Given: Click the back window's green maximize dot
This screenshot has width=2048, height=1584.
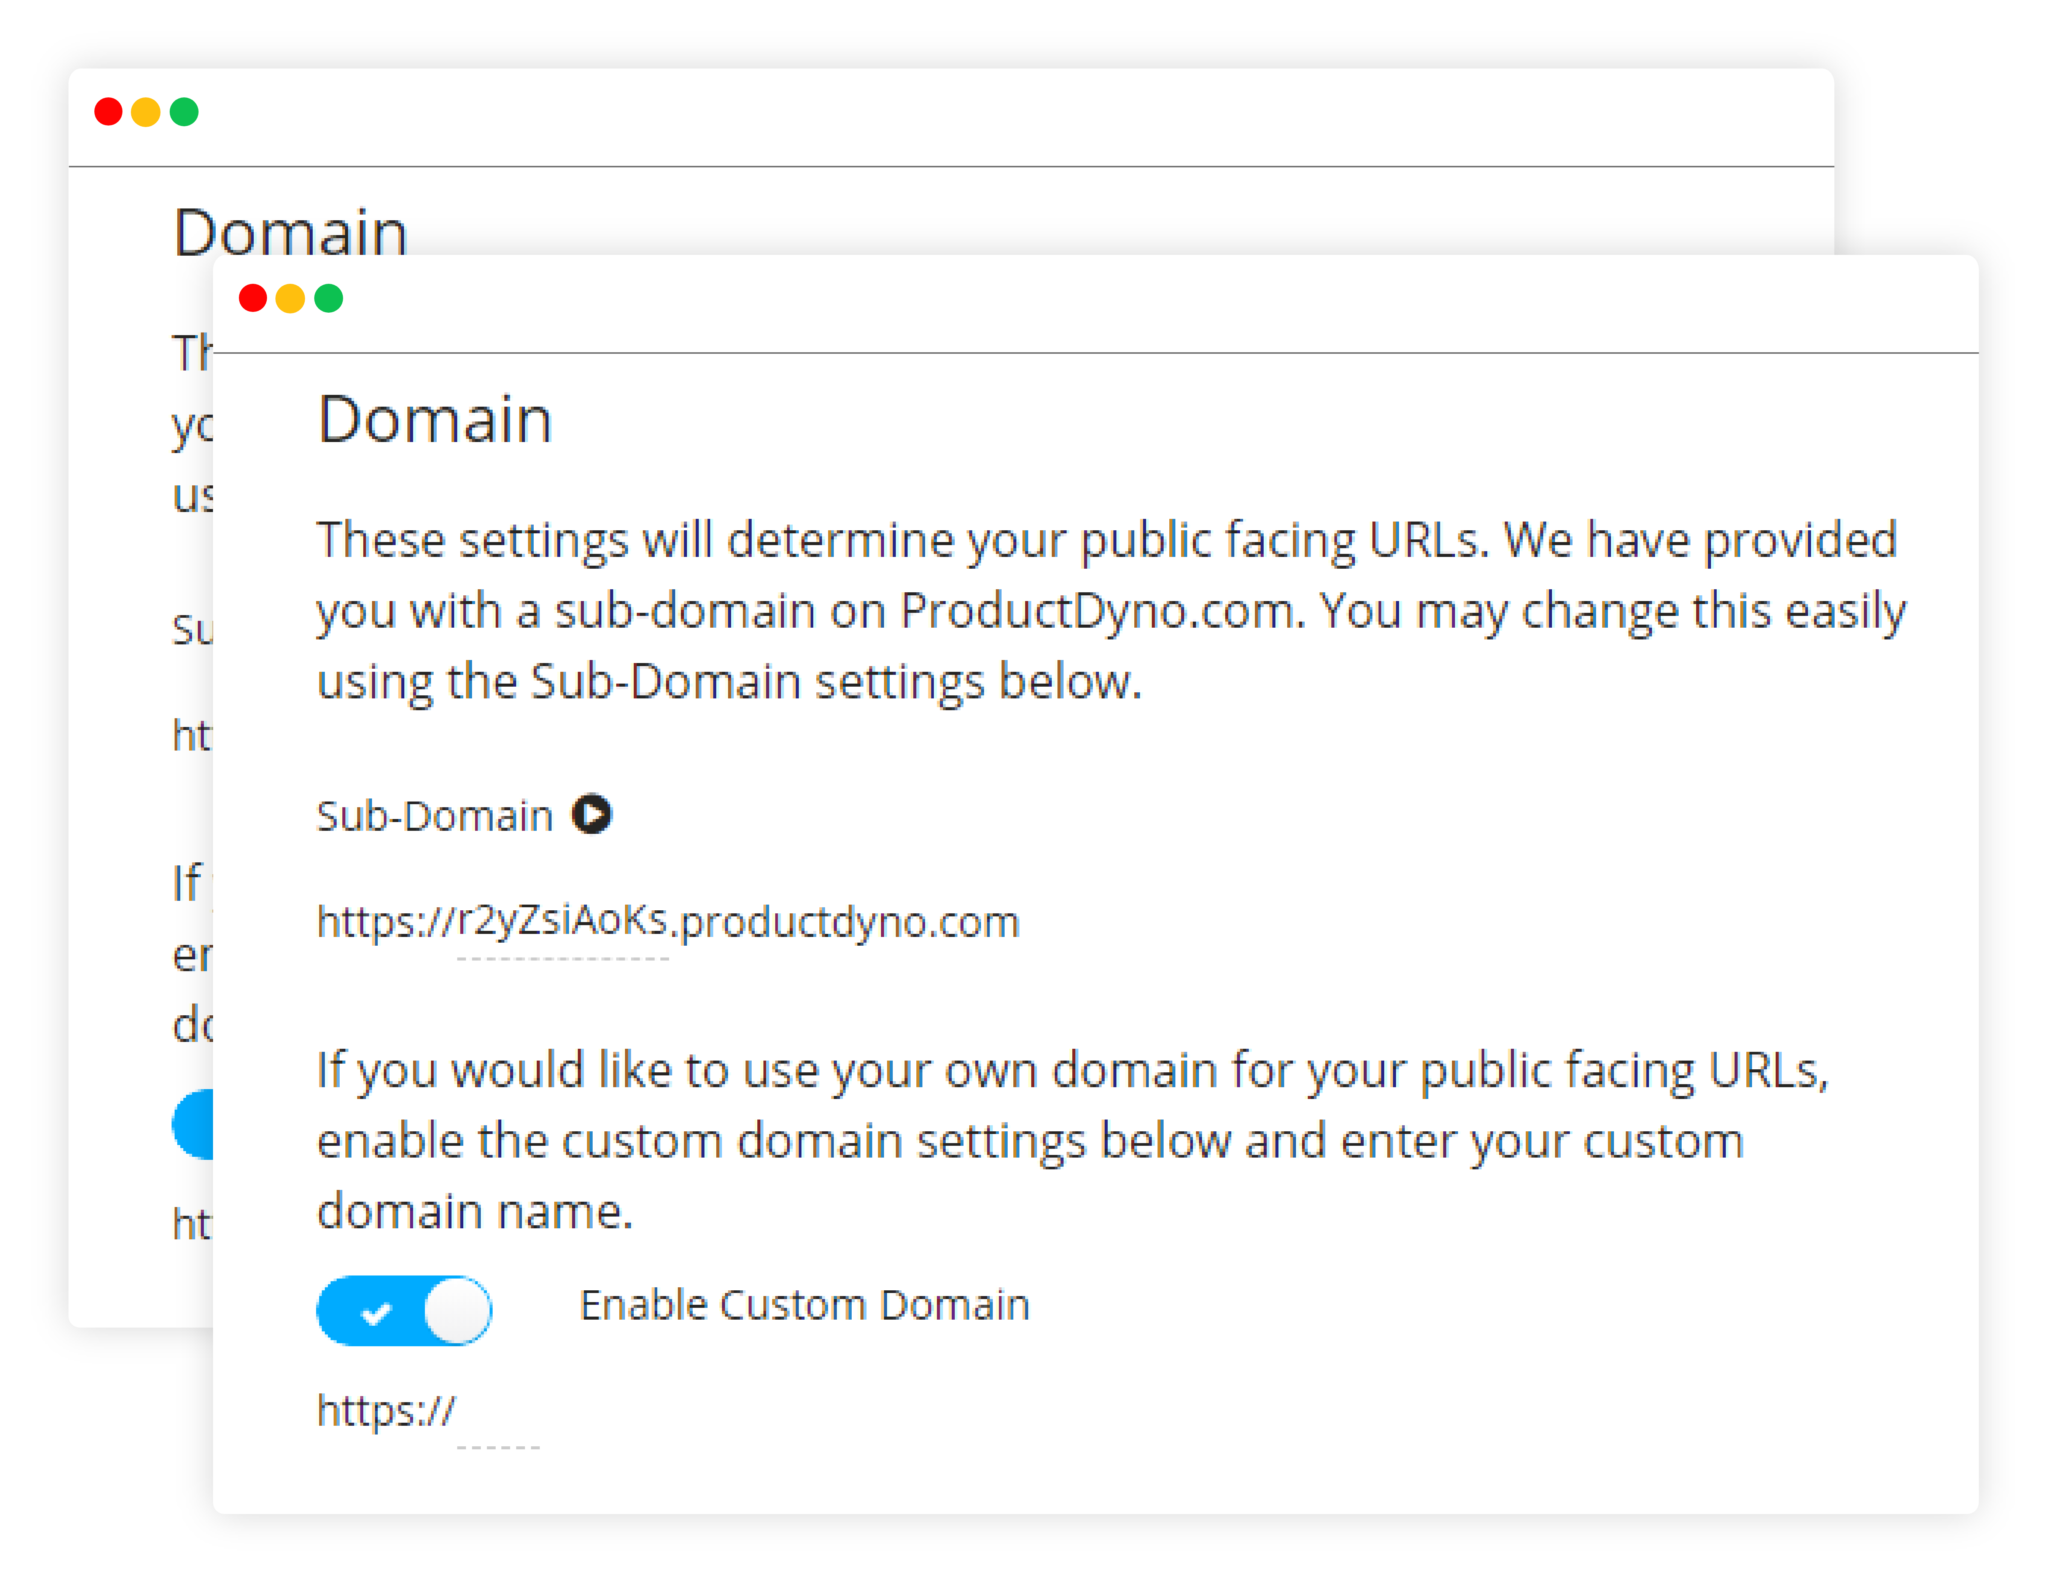Looking at the screenshot, I should (x=184, y=112).
